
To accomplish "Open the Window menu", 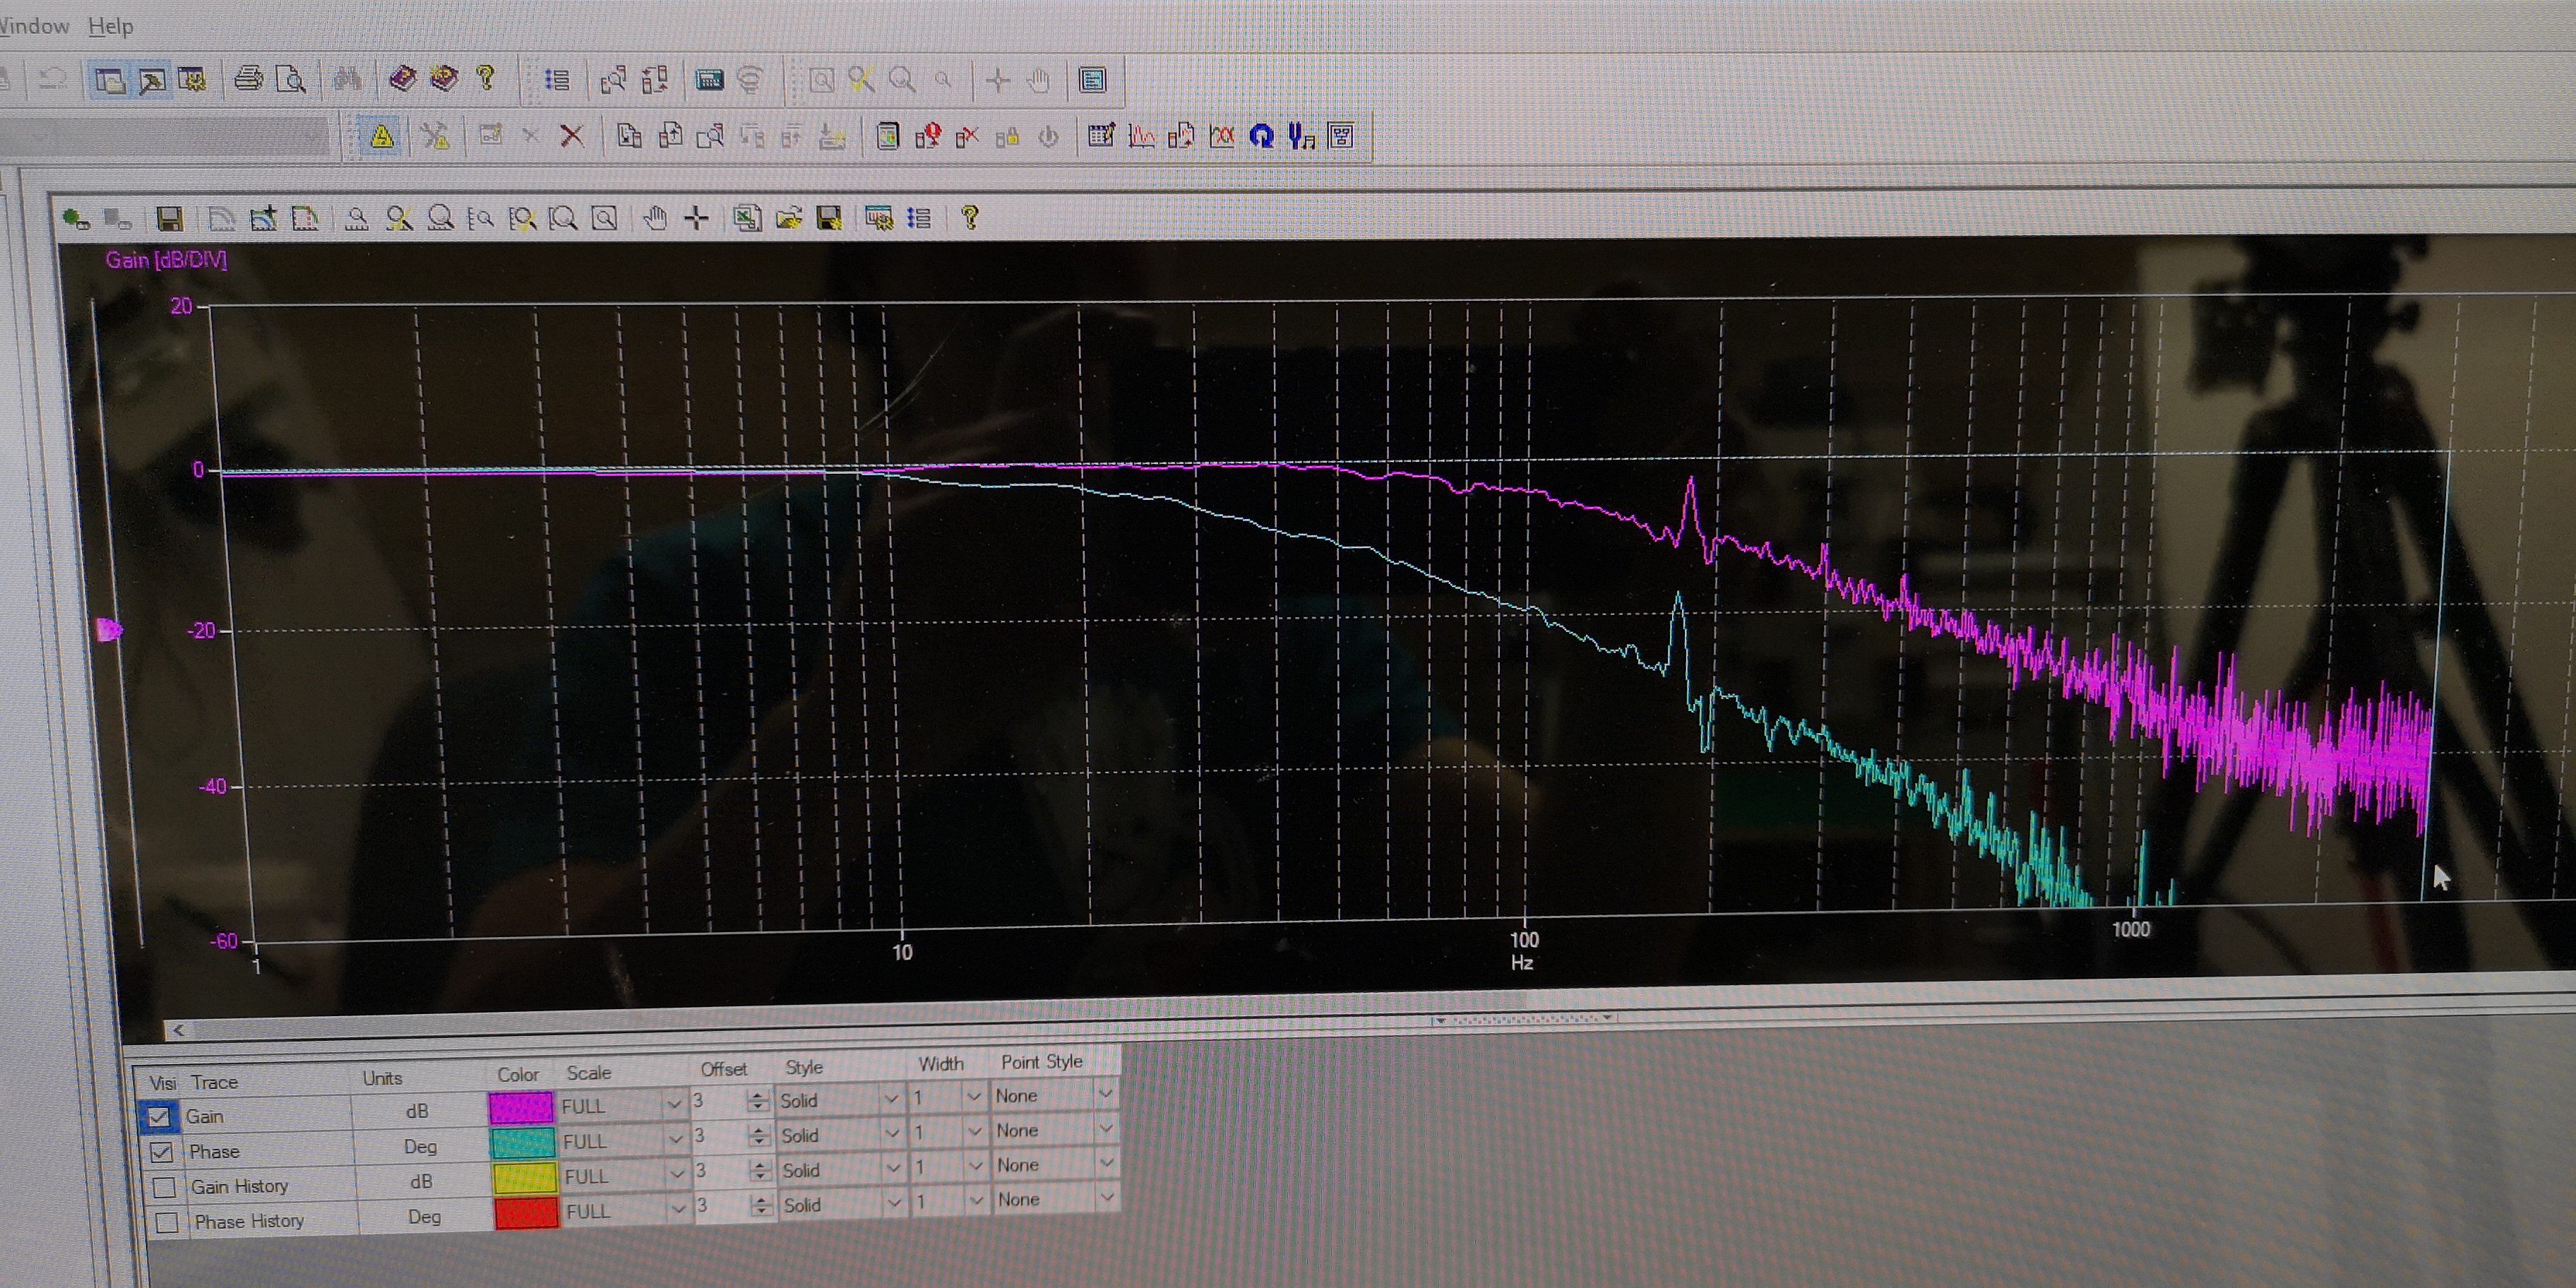I will point(34,26).
